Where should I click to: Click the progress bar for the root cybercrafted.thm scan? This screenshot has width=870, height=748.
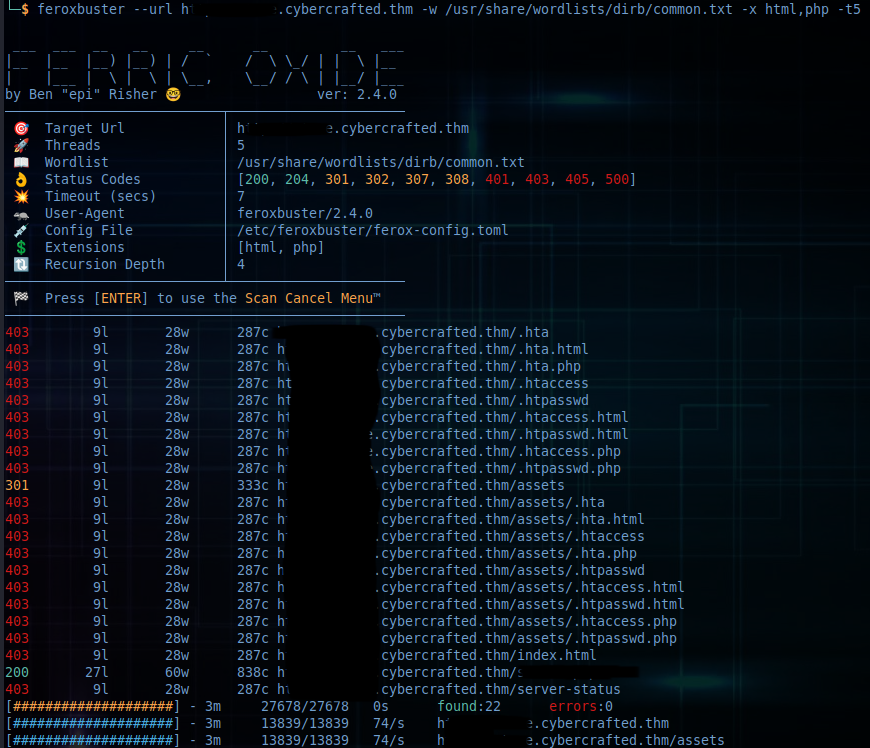(x=93, y=724)
